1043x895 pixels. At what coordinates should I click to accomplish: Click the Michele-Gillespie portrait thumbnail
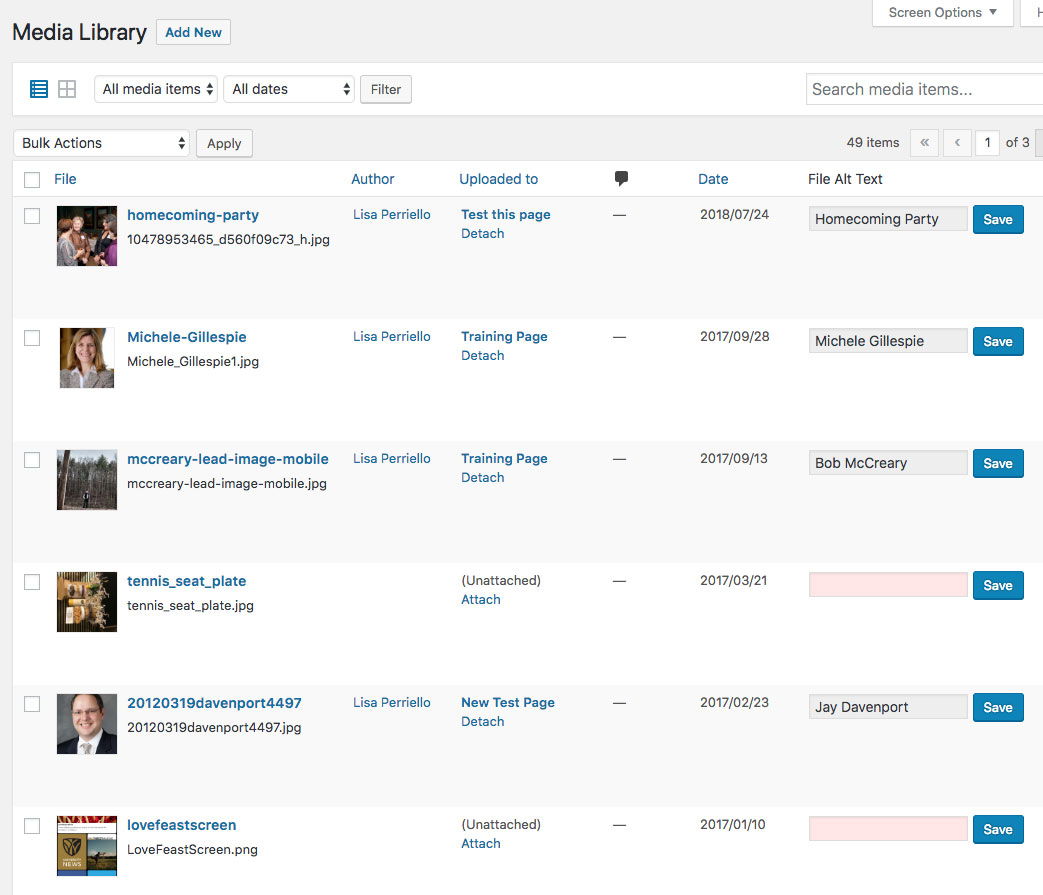(87, 358)
